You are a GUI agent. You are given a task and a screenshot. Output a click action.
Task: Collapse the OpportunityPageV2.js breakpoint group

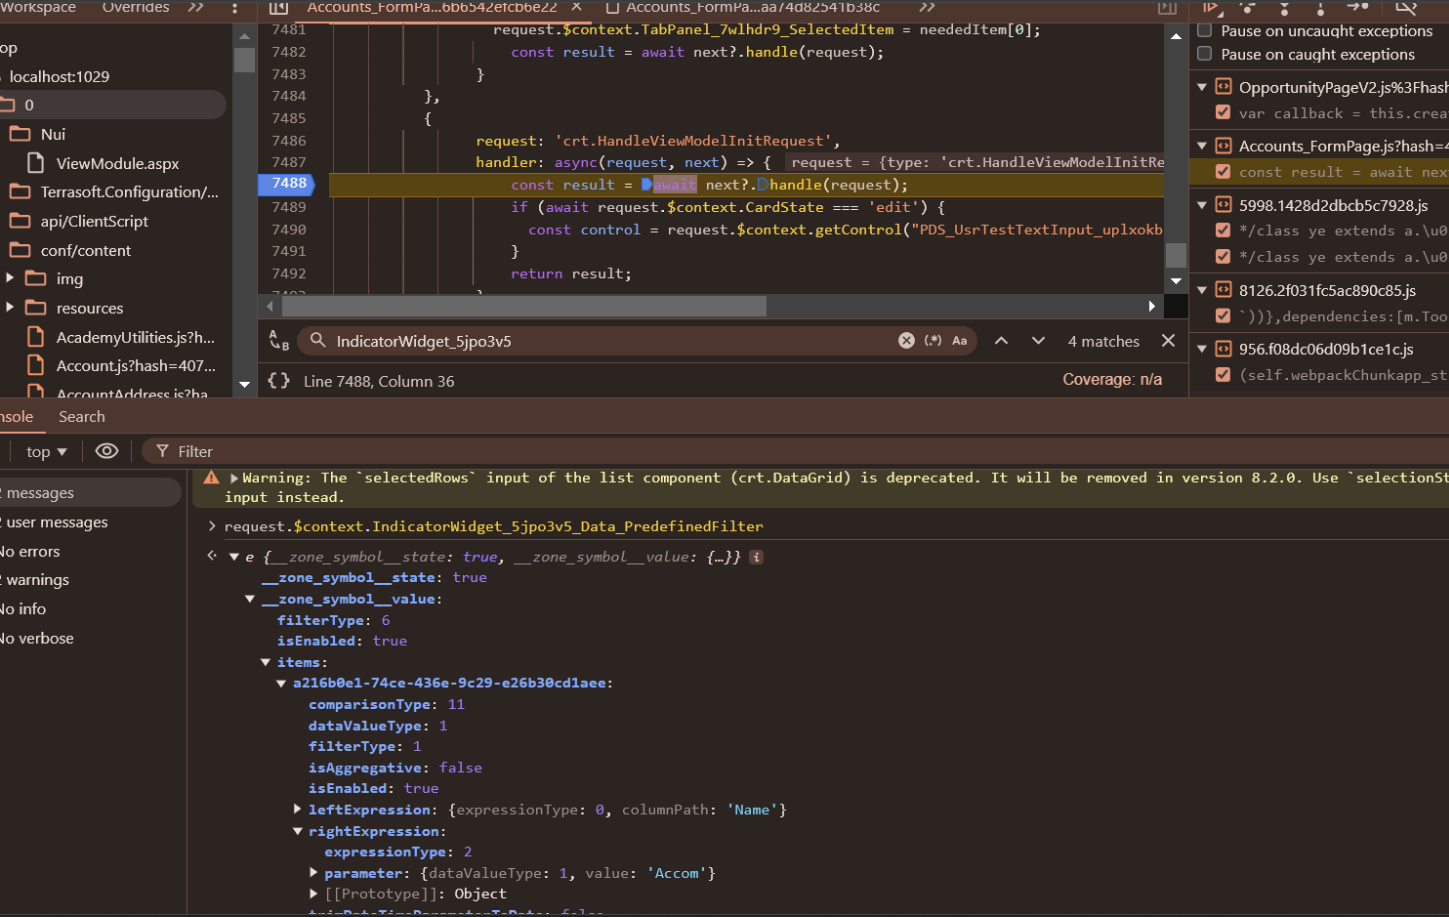[x=1203, y=87]
